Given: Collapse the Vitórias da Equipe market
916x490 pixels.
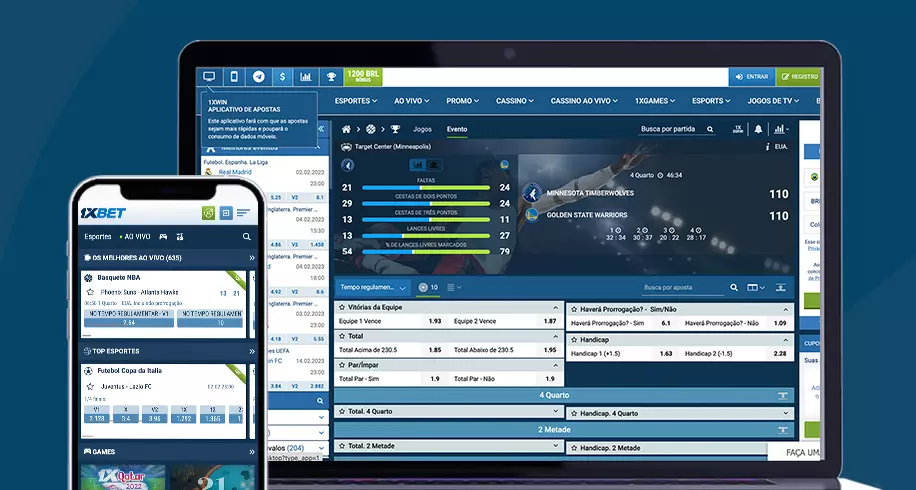Looking at the screenshot, I should point(556,307).
